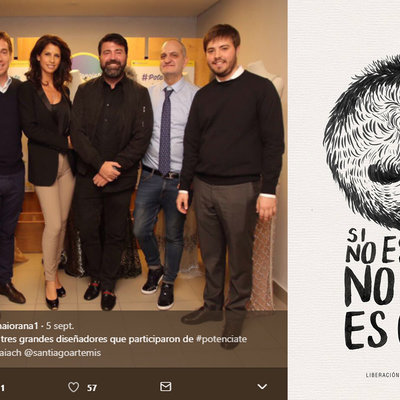Screen dimensions: 400x400
Task: Open the maiorana1 author profile name
Action: pos(19,326)
